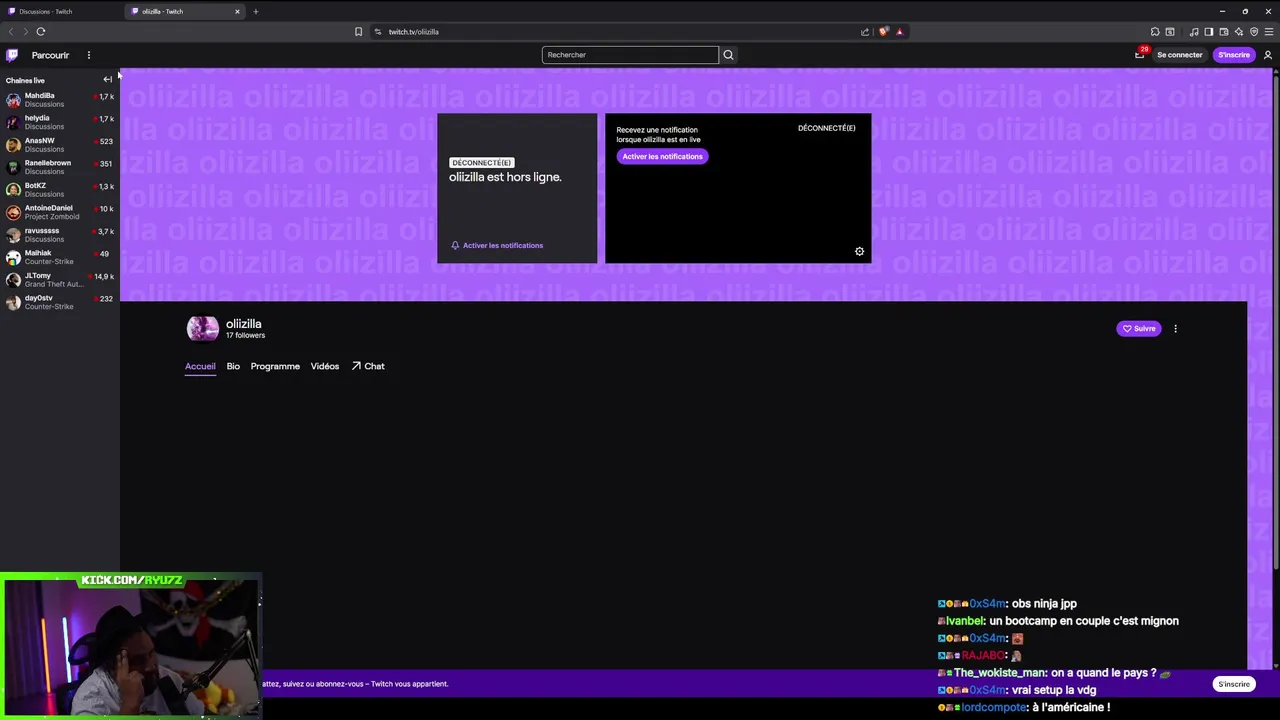This screenshot has height=720, width=1280.
Task: Select the oliizilla - Twitch browser tab
Action: point(185,11)
